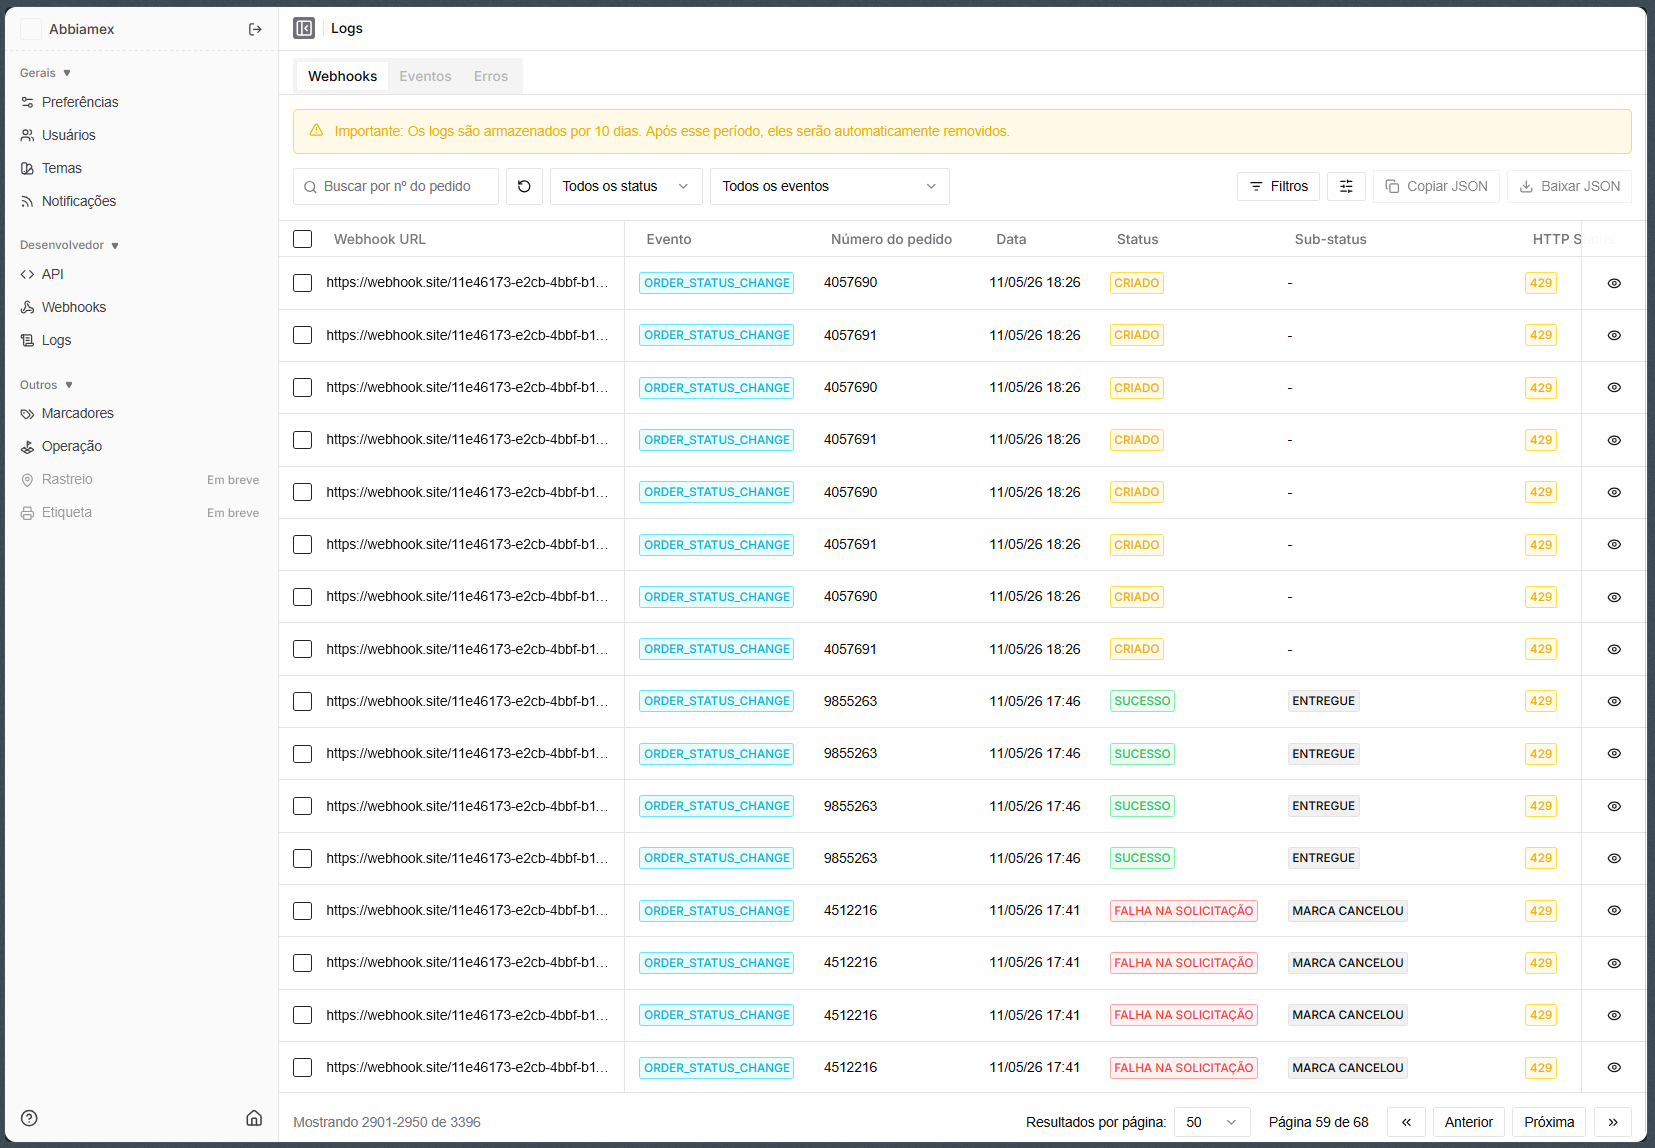
Task: View details of first 9855263 log row
Action: click(1614, 701)
